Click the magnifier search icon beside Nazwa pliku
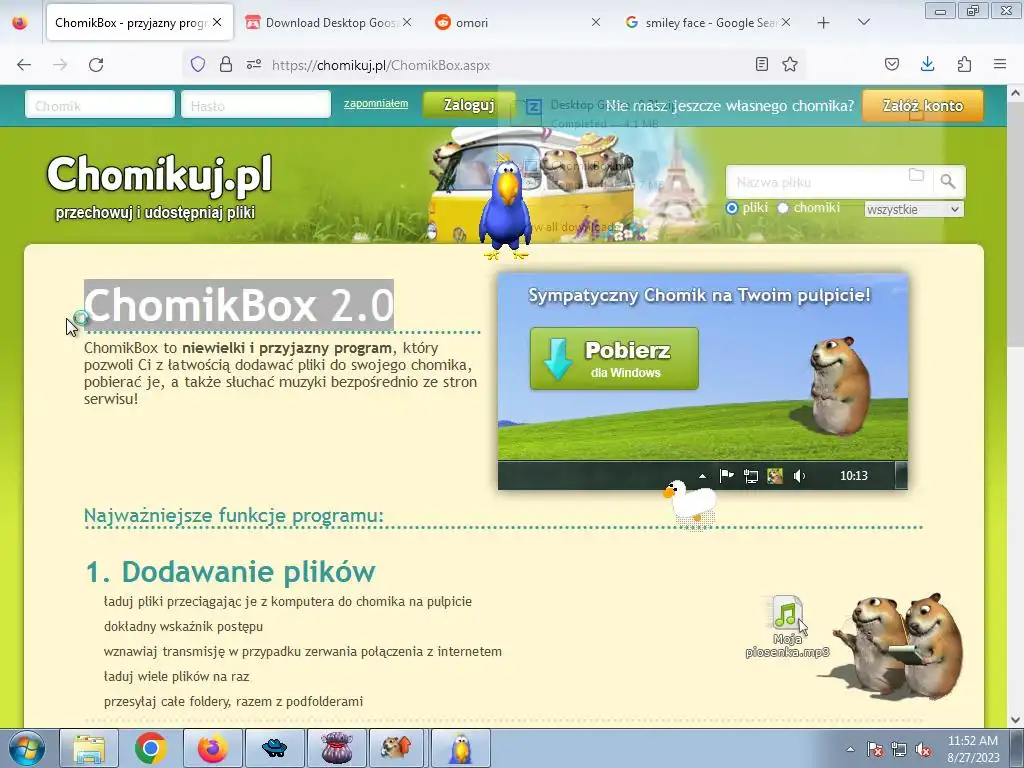This screenshot has width=1024, height=768. click(948, 182)
